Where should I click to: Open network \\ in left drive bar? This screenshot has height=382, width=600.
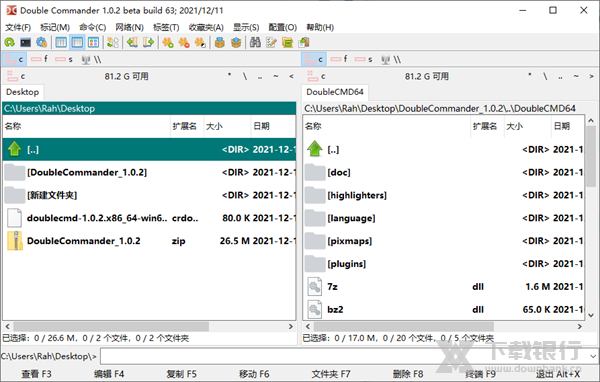coord(91,59)
